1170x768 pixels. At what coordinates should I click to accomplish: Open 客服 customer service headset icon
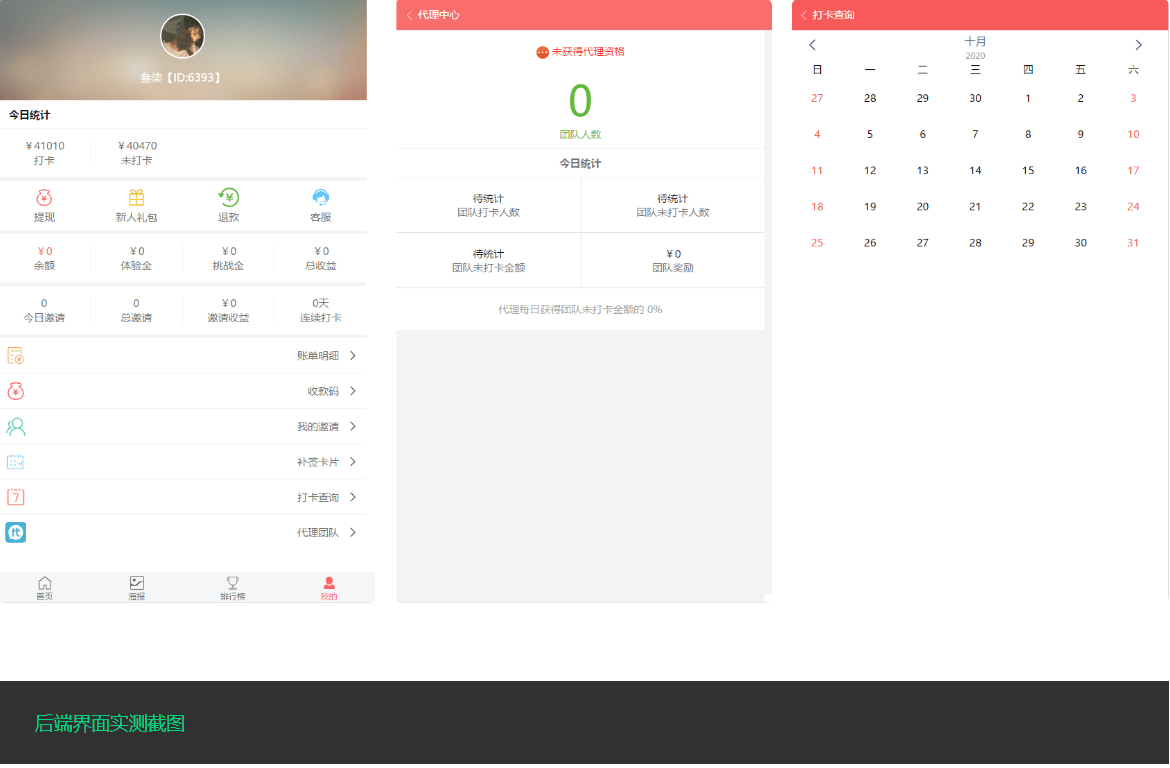(x=321, y=198)
